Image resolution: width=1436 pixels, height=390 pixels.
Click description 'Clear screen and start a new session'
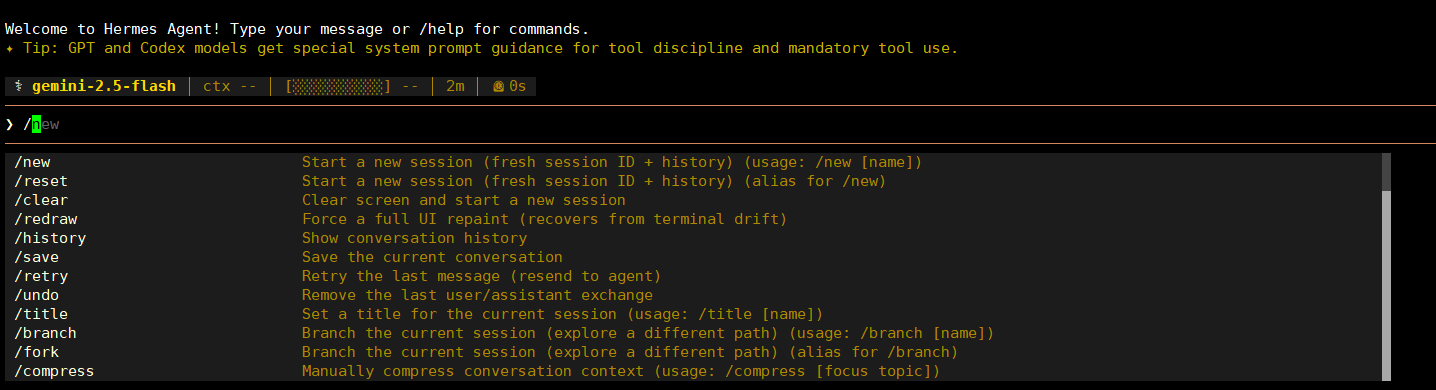464,200
